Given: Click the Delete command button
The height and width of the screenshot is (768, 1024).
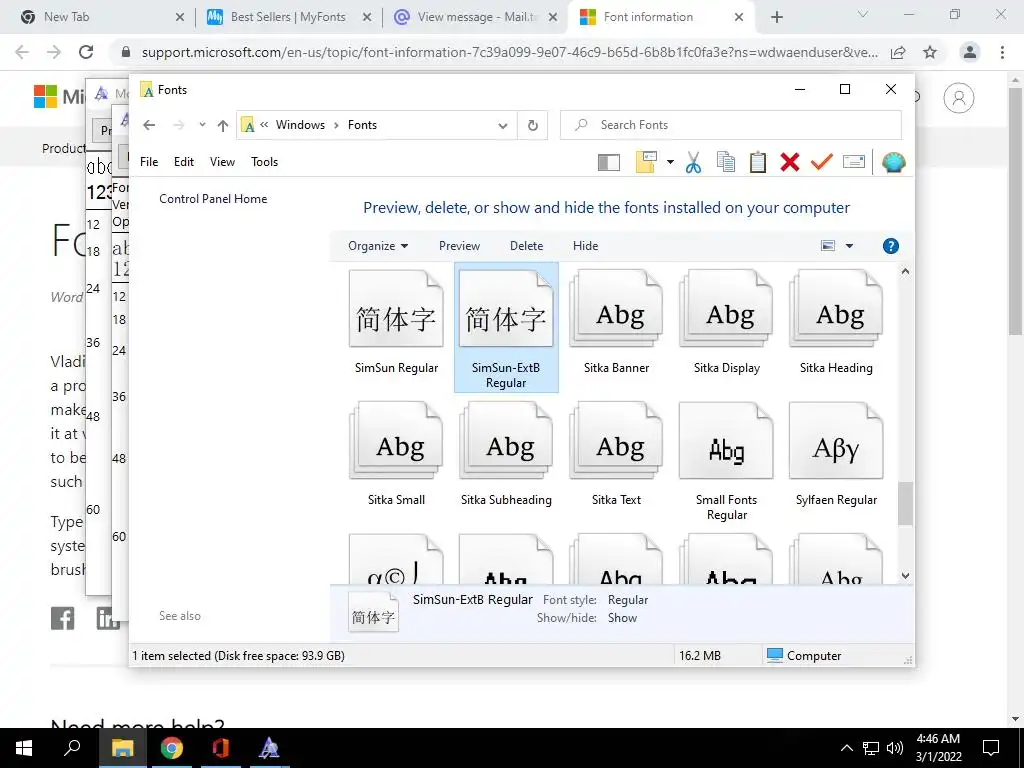Looking at the screenshot, I should click(526, 246).
